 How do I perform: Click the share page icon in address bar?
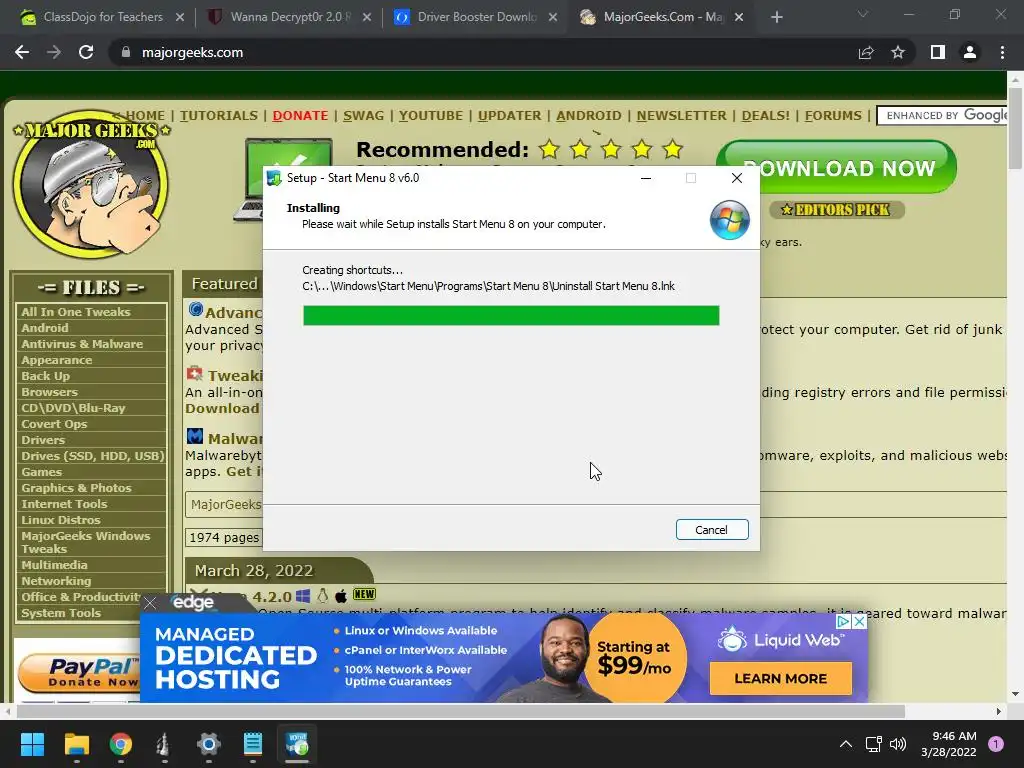point(866,52)
